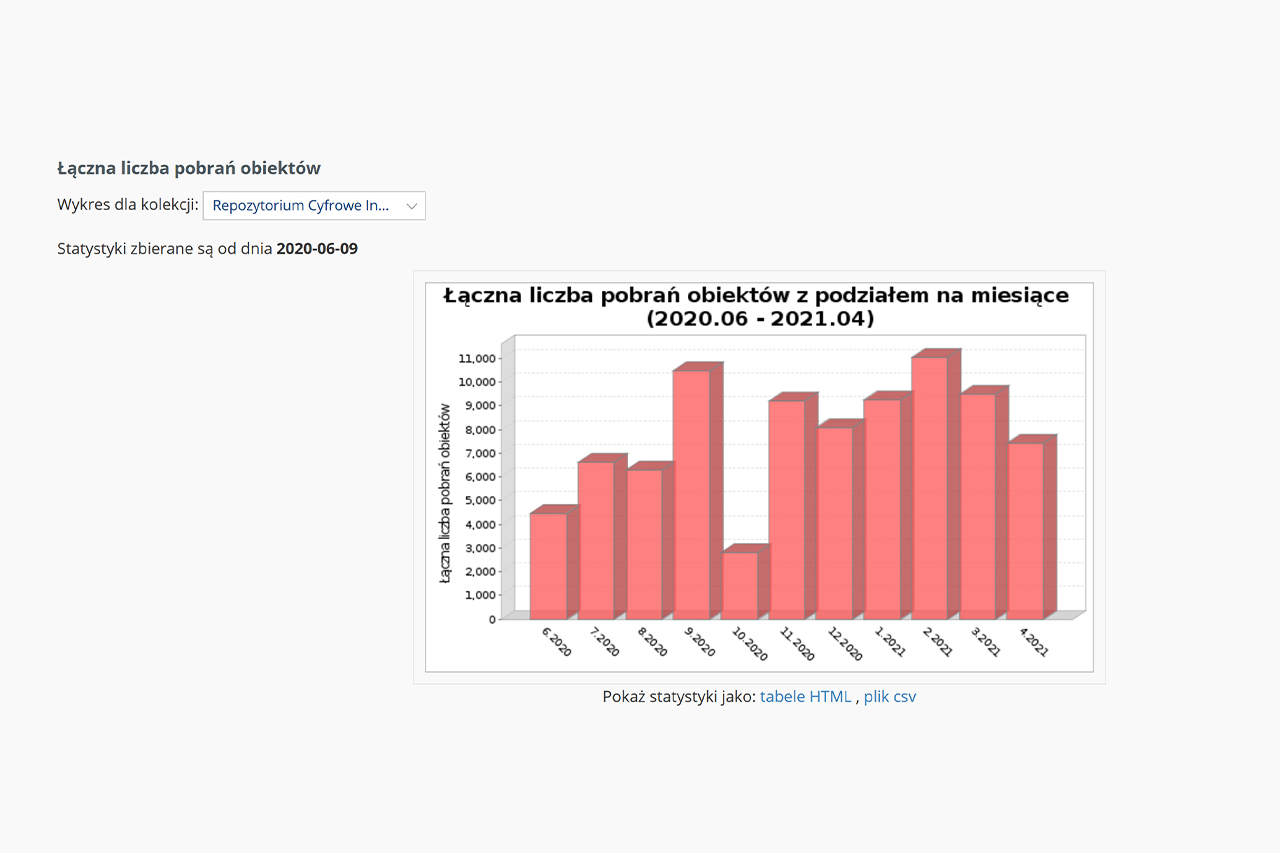Click the tallest bar, 2.2021
This screenshot has width=1280, height=853.
tap(930, 488)
